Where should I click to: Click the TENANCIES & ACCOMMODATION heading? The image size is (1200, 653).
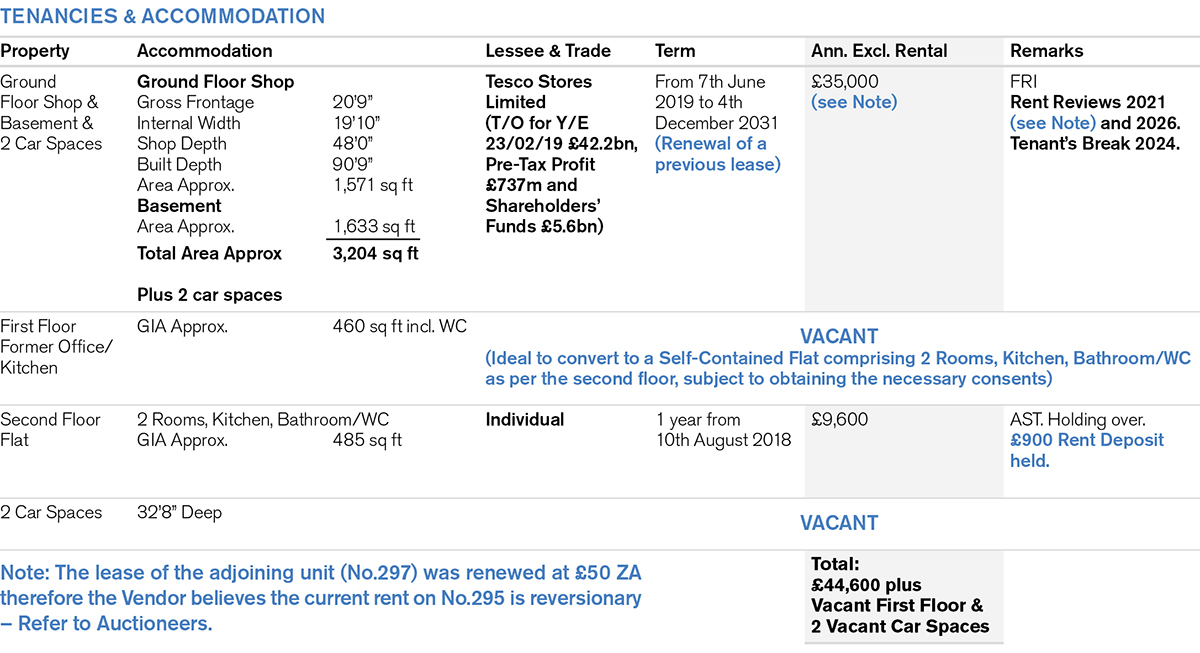point(163,16)
